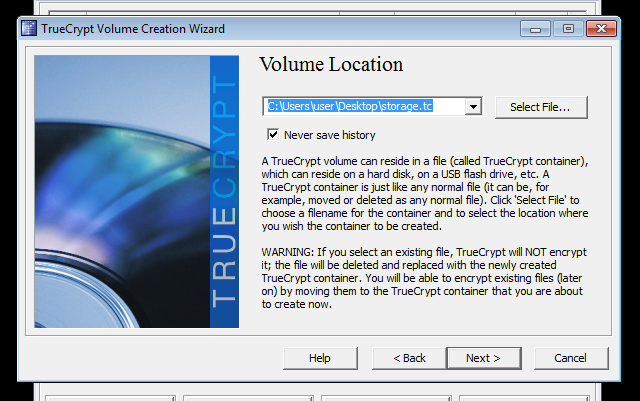Click the 'Never save history' label text
The width and height of the screenshot is (640, 401).
(329, 135)
